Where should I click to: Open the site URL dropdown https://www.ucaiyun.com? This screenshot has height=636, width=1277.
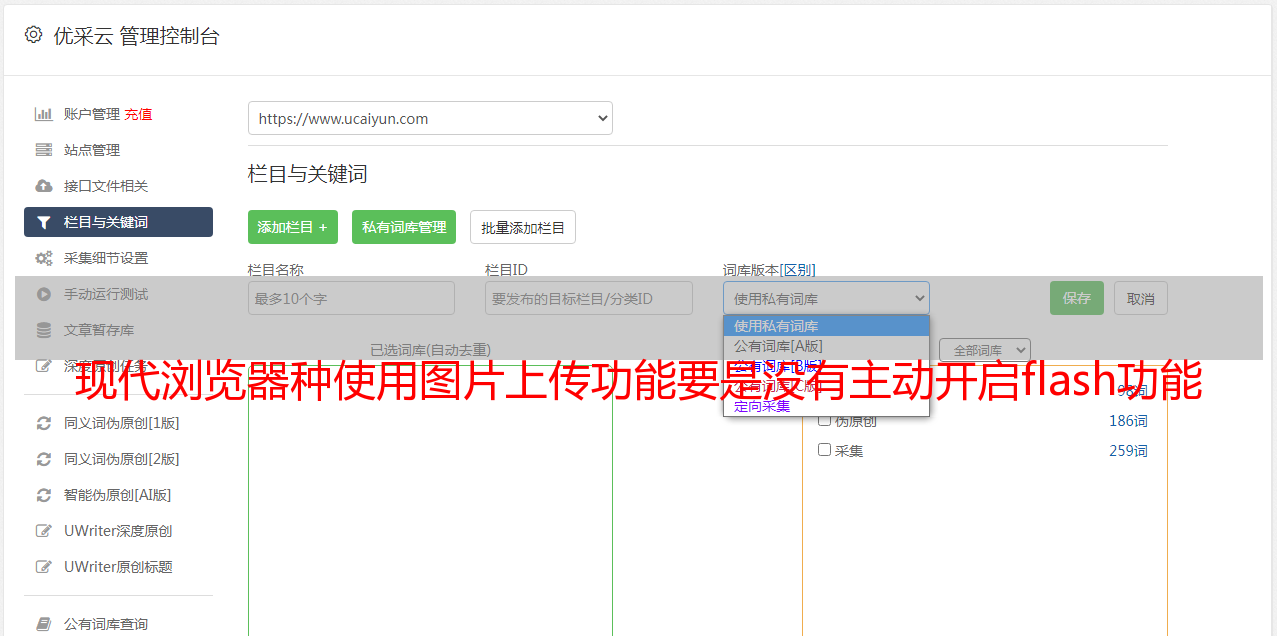click(x=430, y=118)
